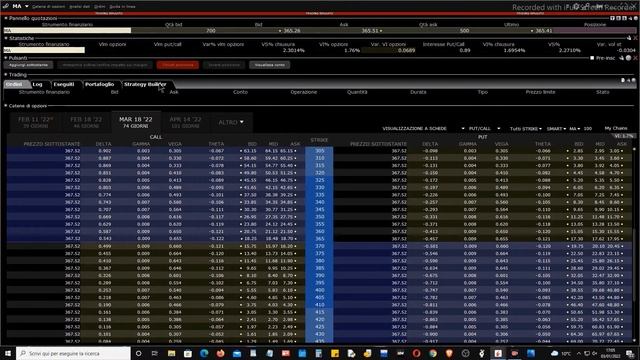Viewport: 640px width, 360px height.
Task: Open the Tutti STRIKE dropdown
Action: (x=526, y=129)
